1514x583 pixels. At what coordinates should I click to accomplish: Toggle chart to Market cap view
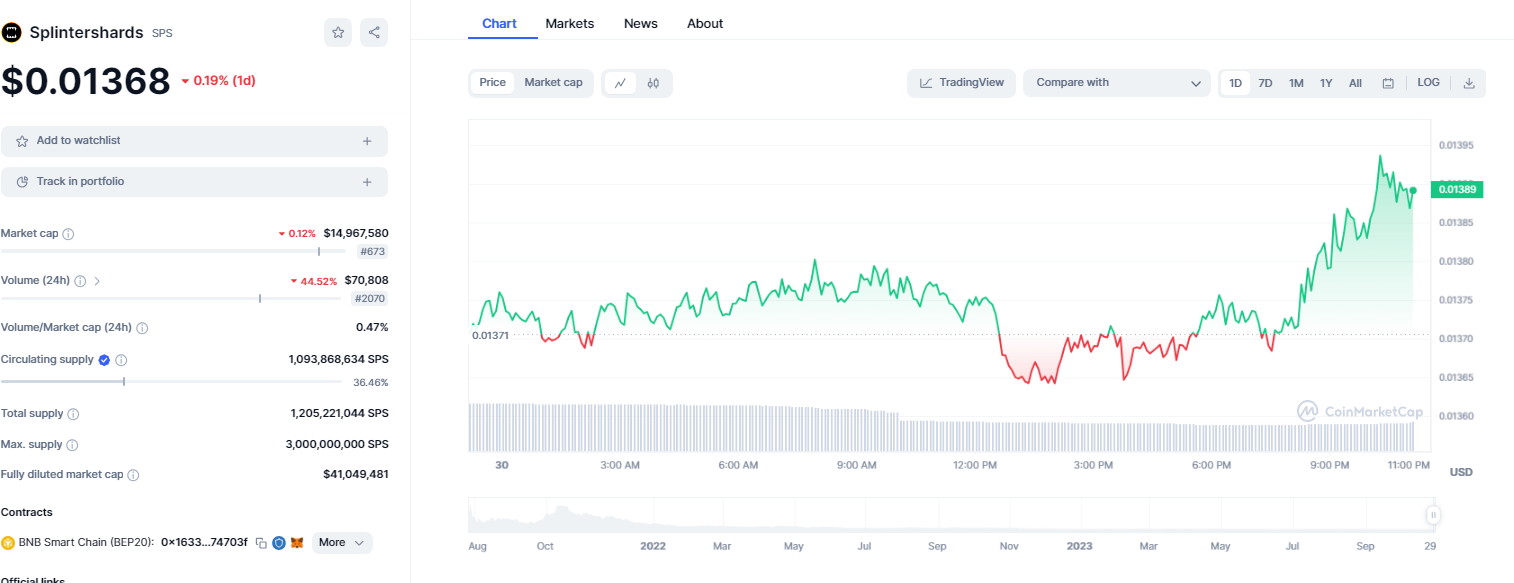click(x=553, y=83)
